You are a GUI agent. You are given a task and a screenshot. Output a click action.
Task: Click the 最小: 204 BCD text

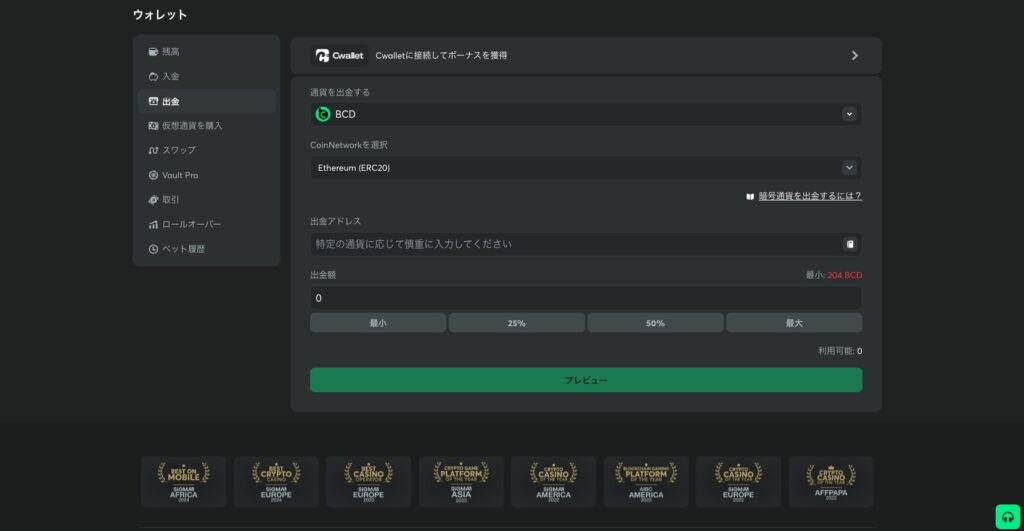[833, 275]
